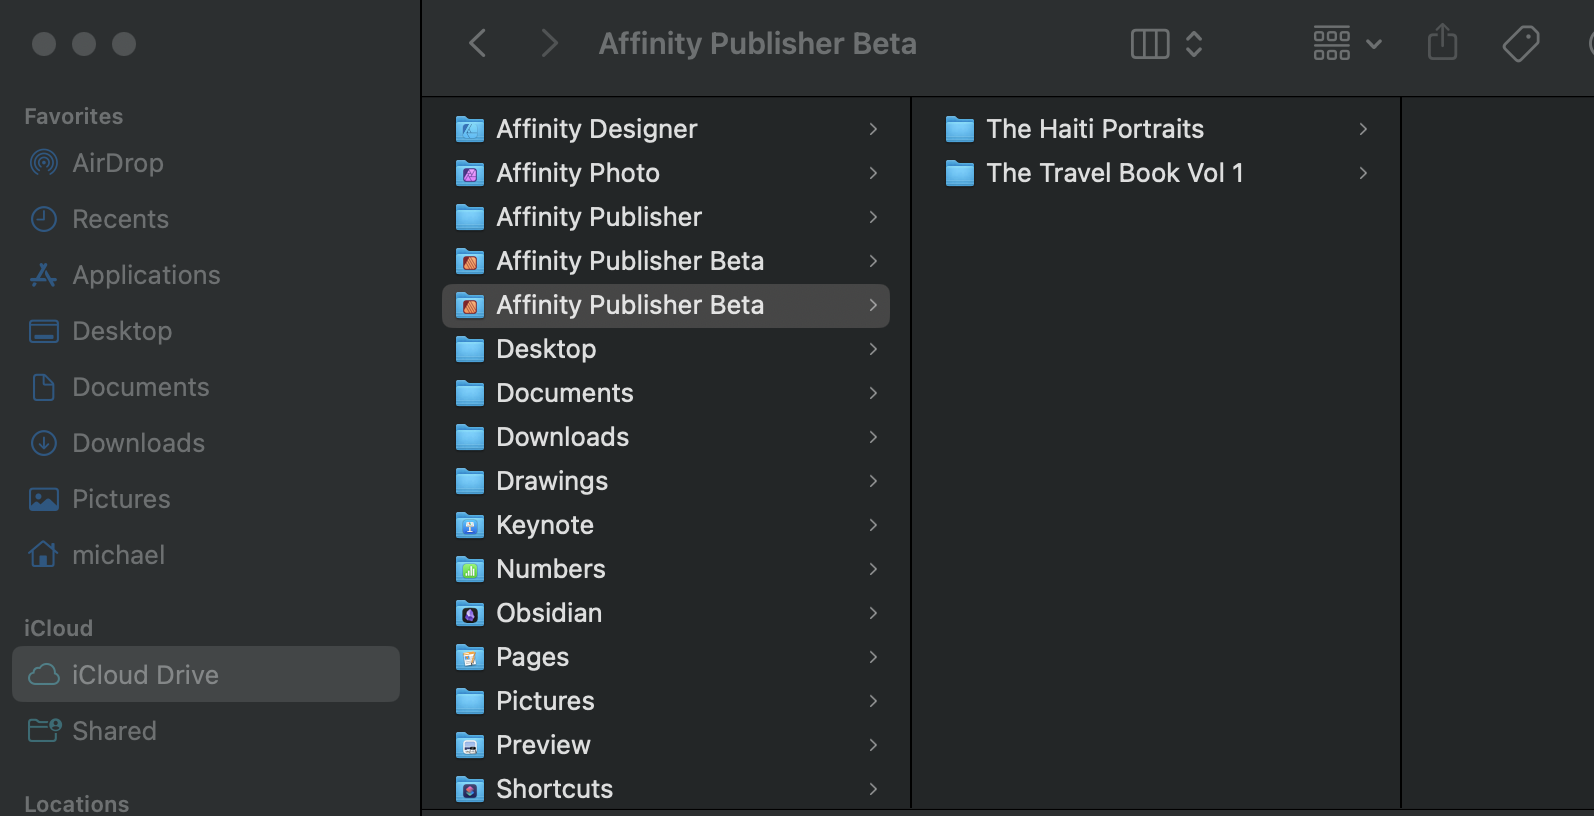Click the Documents folder name in column
Screen dimensions: 1594x816
[x=565, y=393]
